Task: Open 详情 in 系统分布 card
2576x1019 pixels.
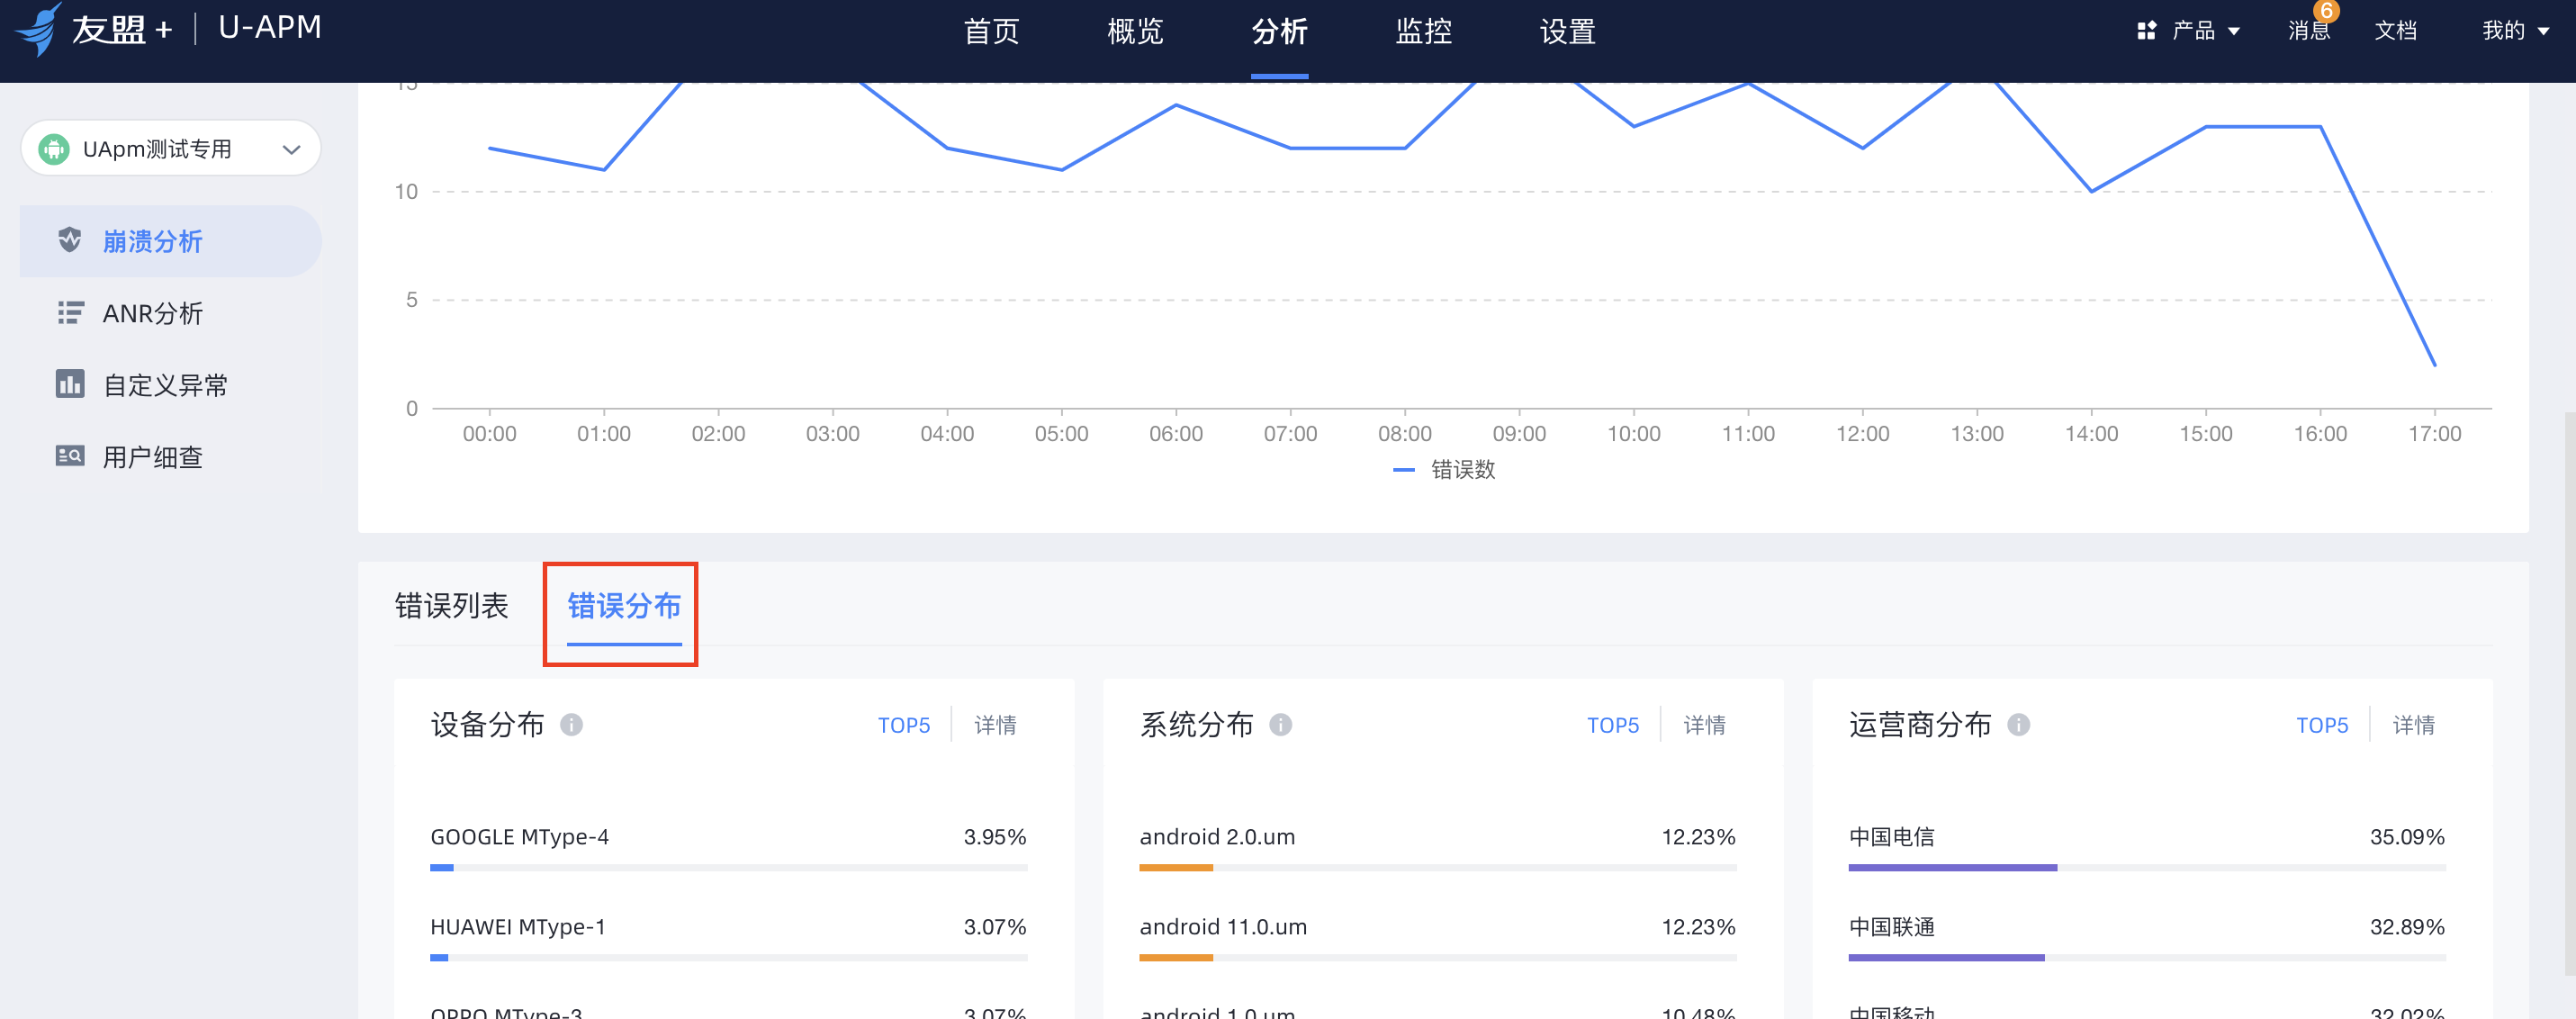Action: pyautogui.click(x=1704, y=725)
